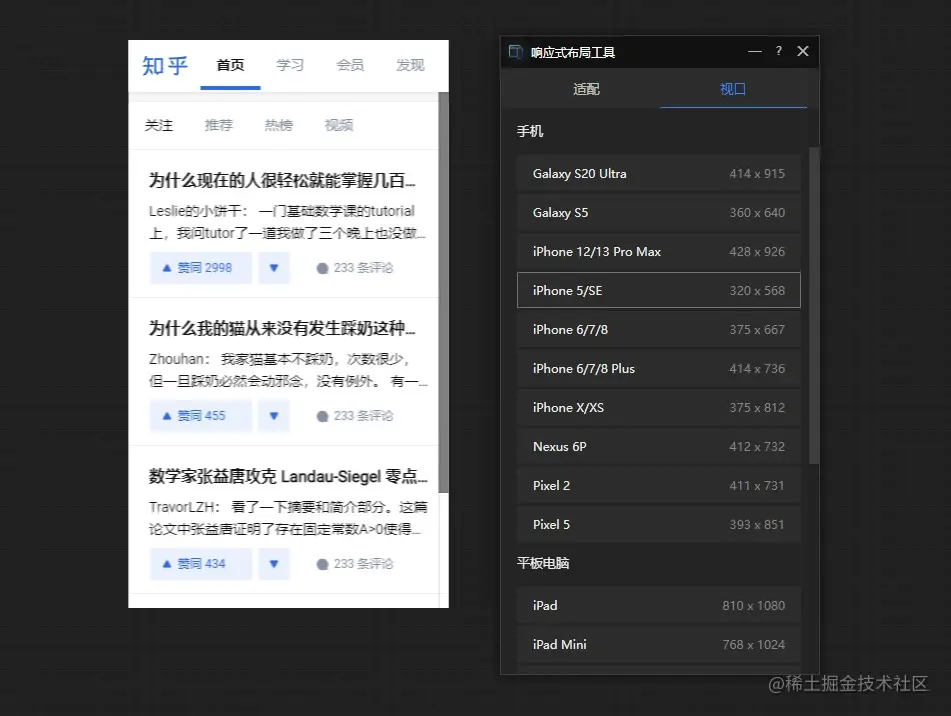Click the 平板电脑 section heading

[543, 563]
